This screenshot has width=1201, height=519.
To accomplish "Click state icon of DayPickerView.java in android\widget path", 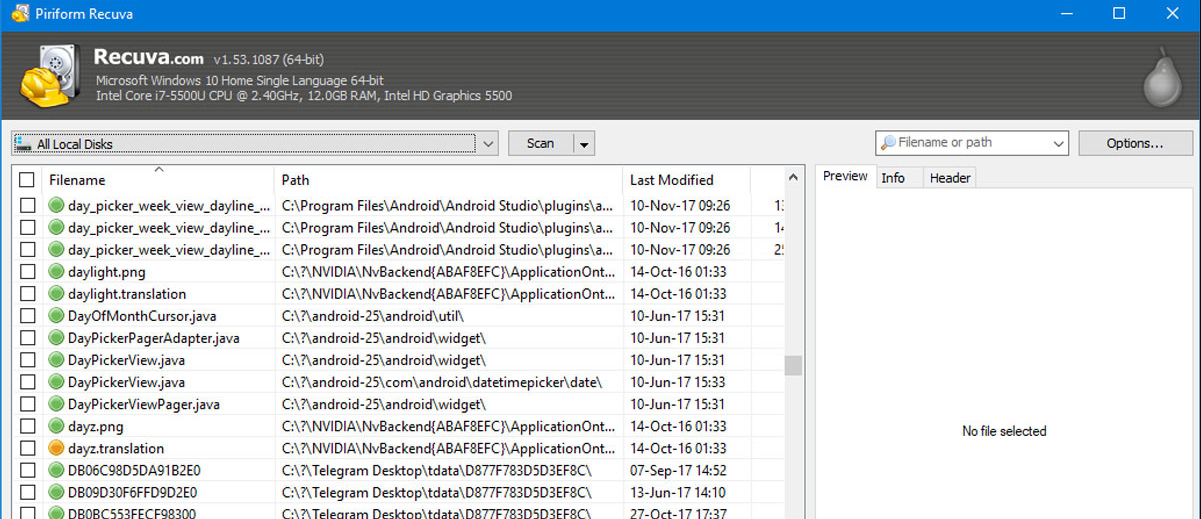I will (x=56, y=360).
